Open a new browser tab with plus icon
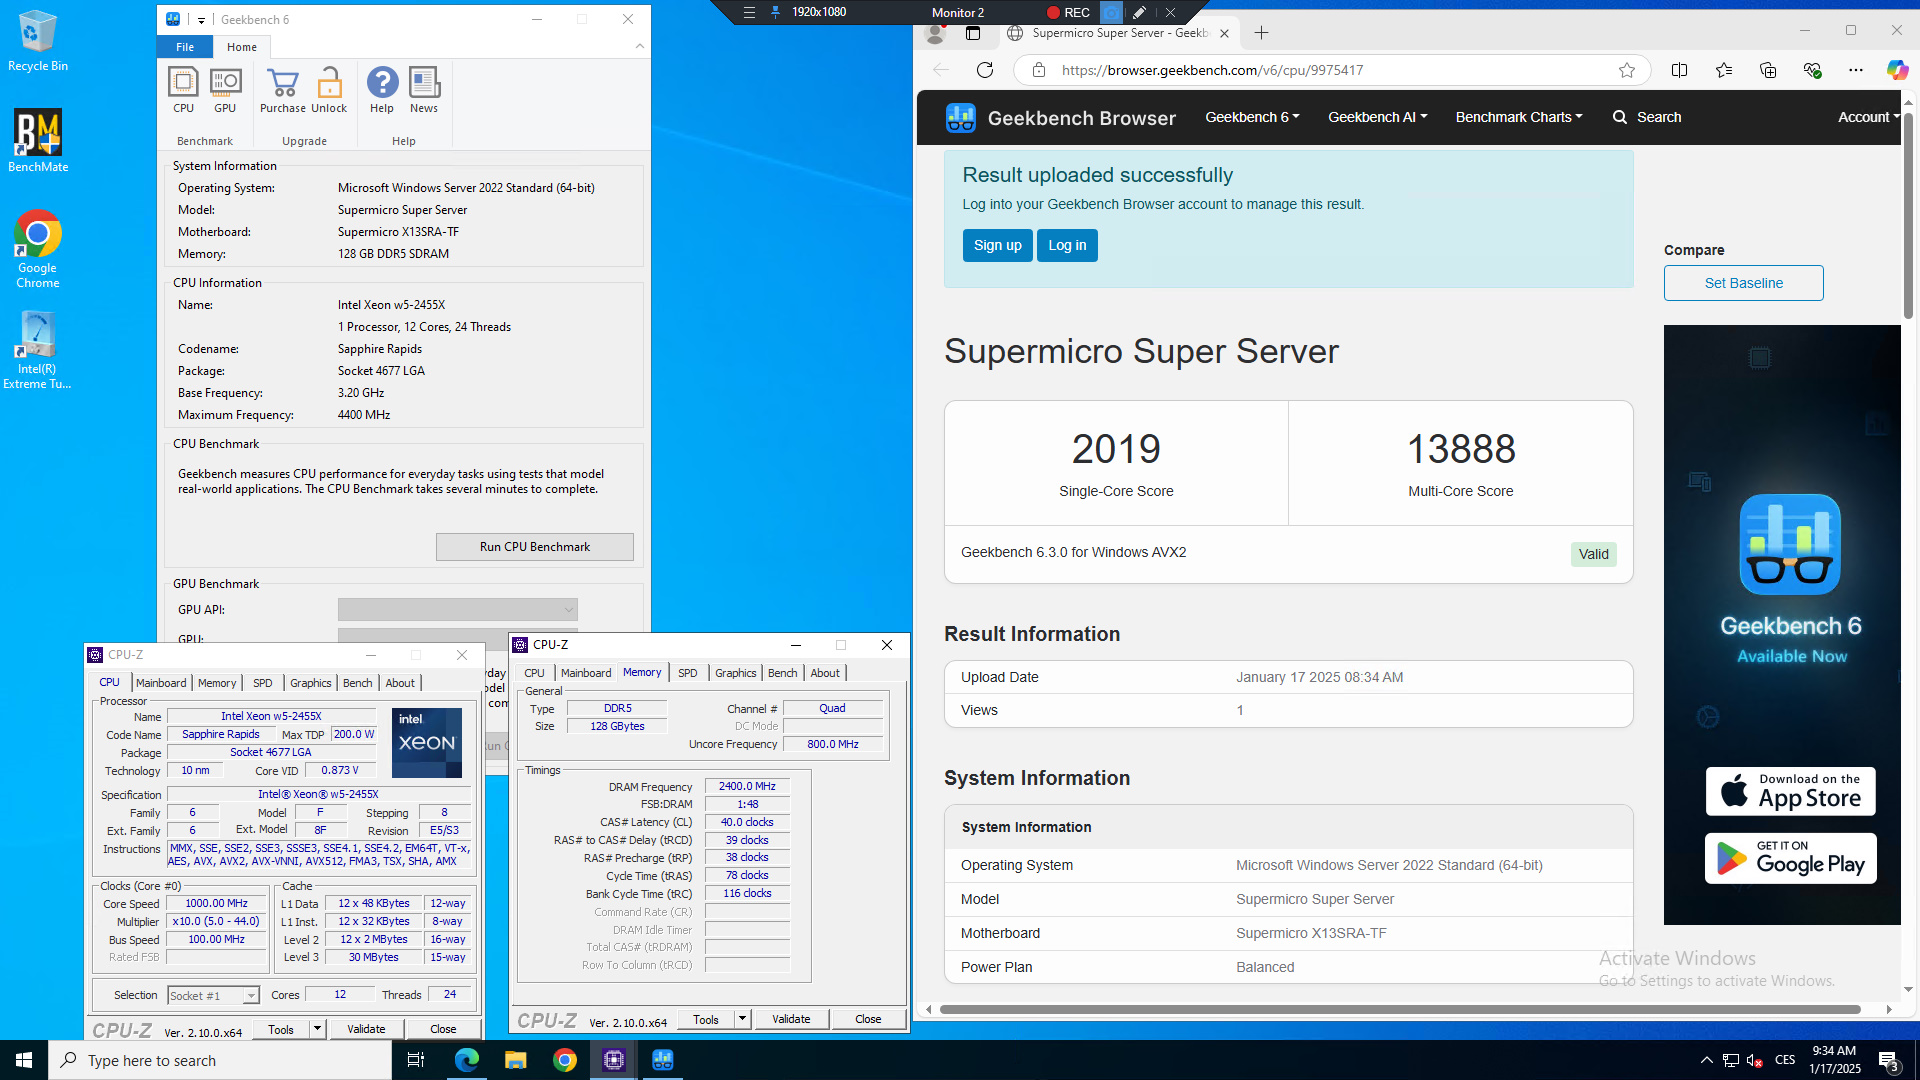Screen dimensions: 1920x1080 (x=1262, y=33)
